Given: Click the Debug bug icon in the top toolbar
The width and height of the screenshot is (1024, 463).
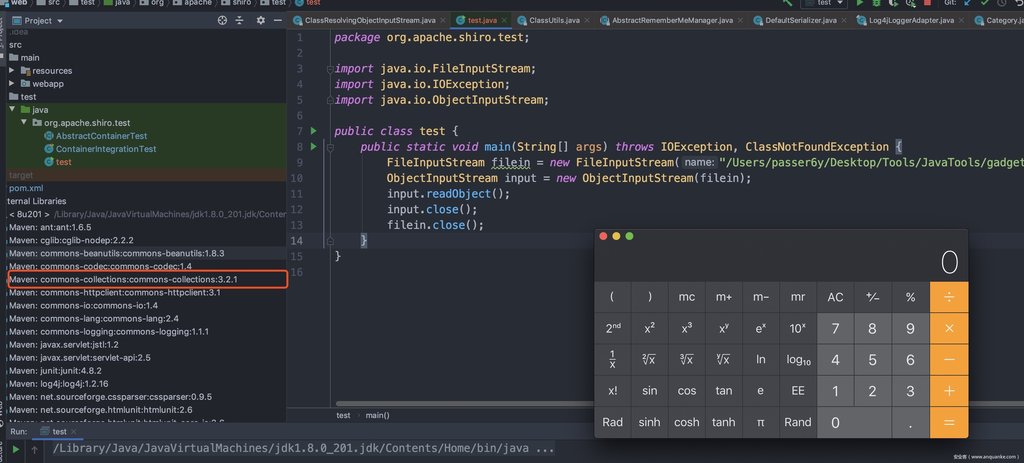Looking at the screenshot, I should point(876,3).
